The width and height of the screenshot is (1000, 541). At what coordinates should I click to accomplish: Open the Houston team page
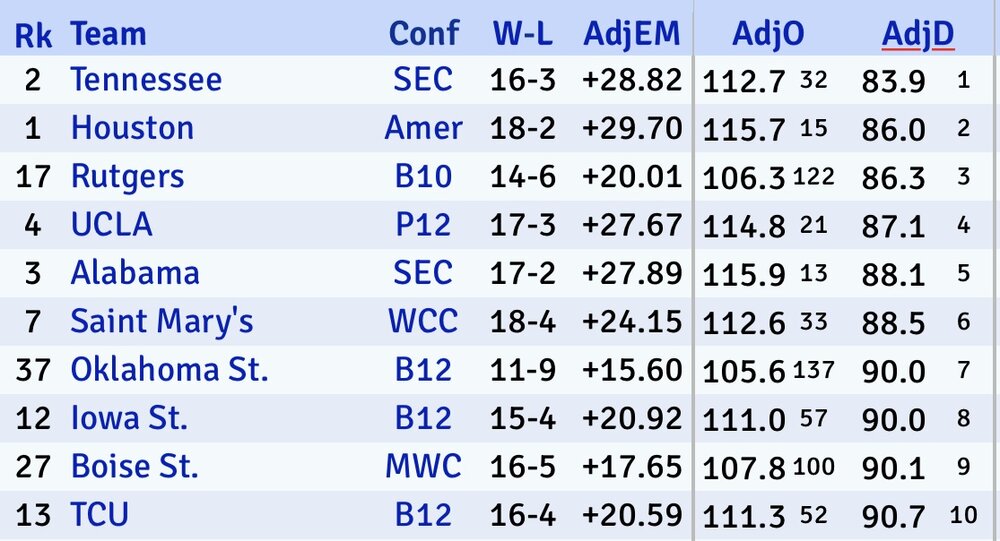(132, 128)
